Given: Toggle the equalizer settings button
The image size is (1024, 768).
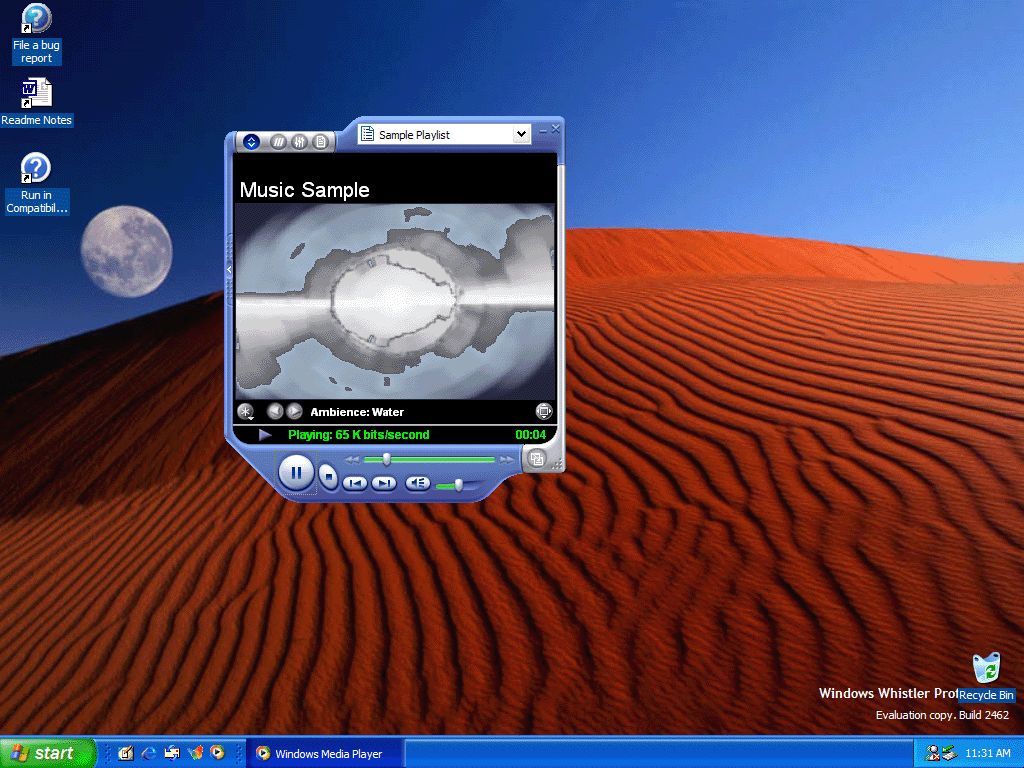Looking at the screenshot, I should [299, 142].
